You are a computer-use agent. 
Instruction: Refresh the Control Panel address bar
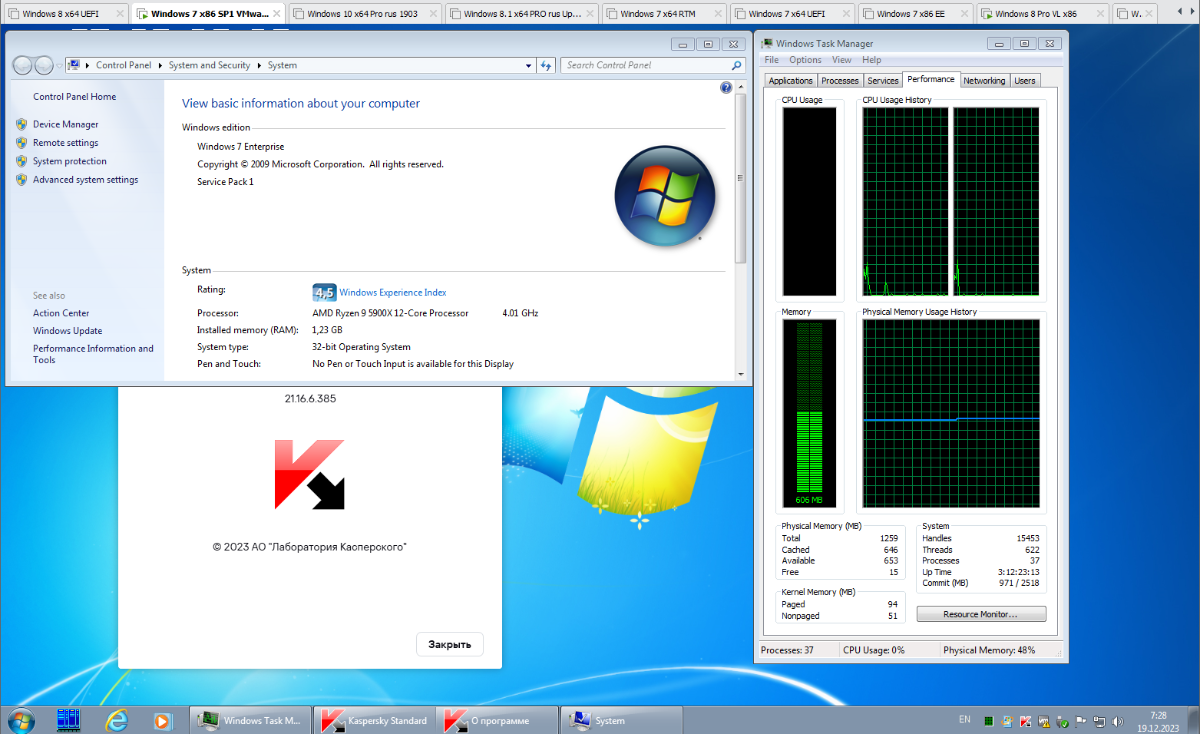tap(547, 65)
